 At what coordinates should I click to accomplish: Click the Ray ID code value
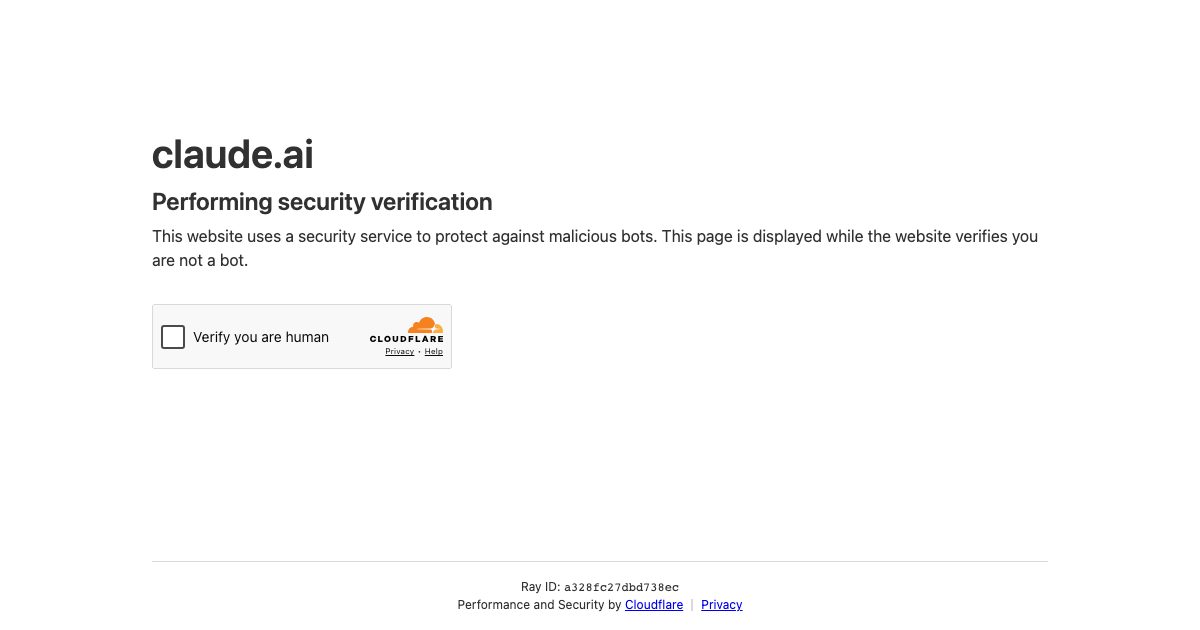pyautogui.click(x=621, y=588)
